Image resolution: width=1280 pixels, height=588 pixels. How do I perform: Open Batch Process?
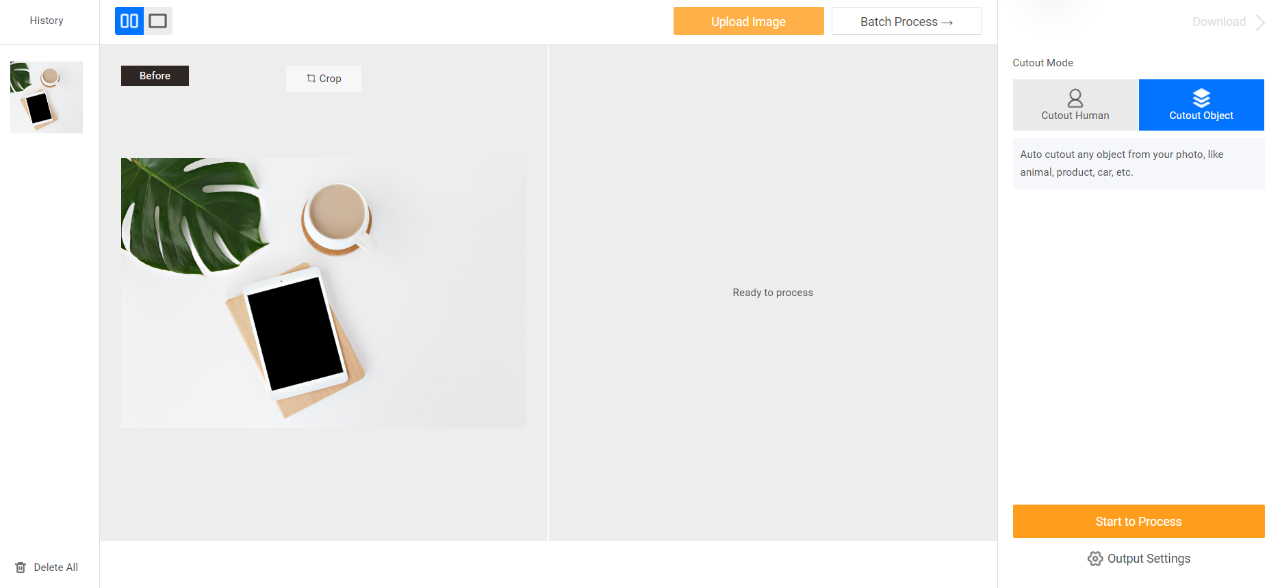[x=906, y=21]
